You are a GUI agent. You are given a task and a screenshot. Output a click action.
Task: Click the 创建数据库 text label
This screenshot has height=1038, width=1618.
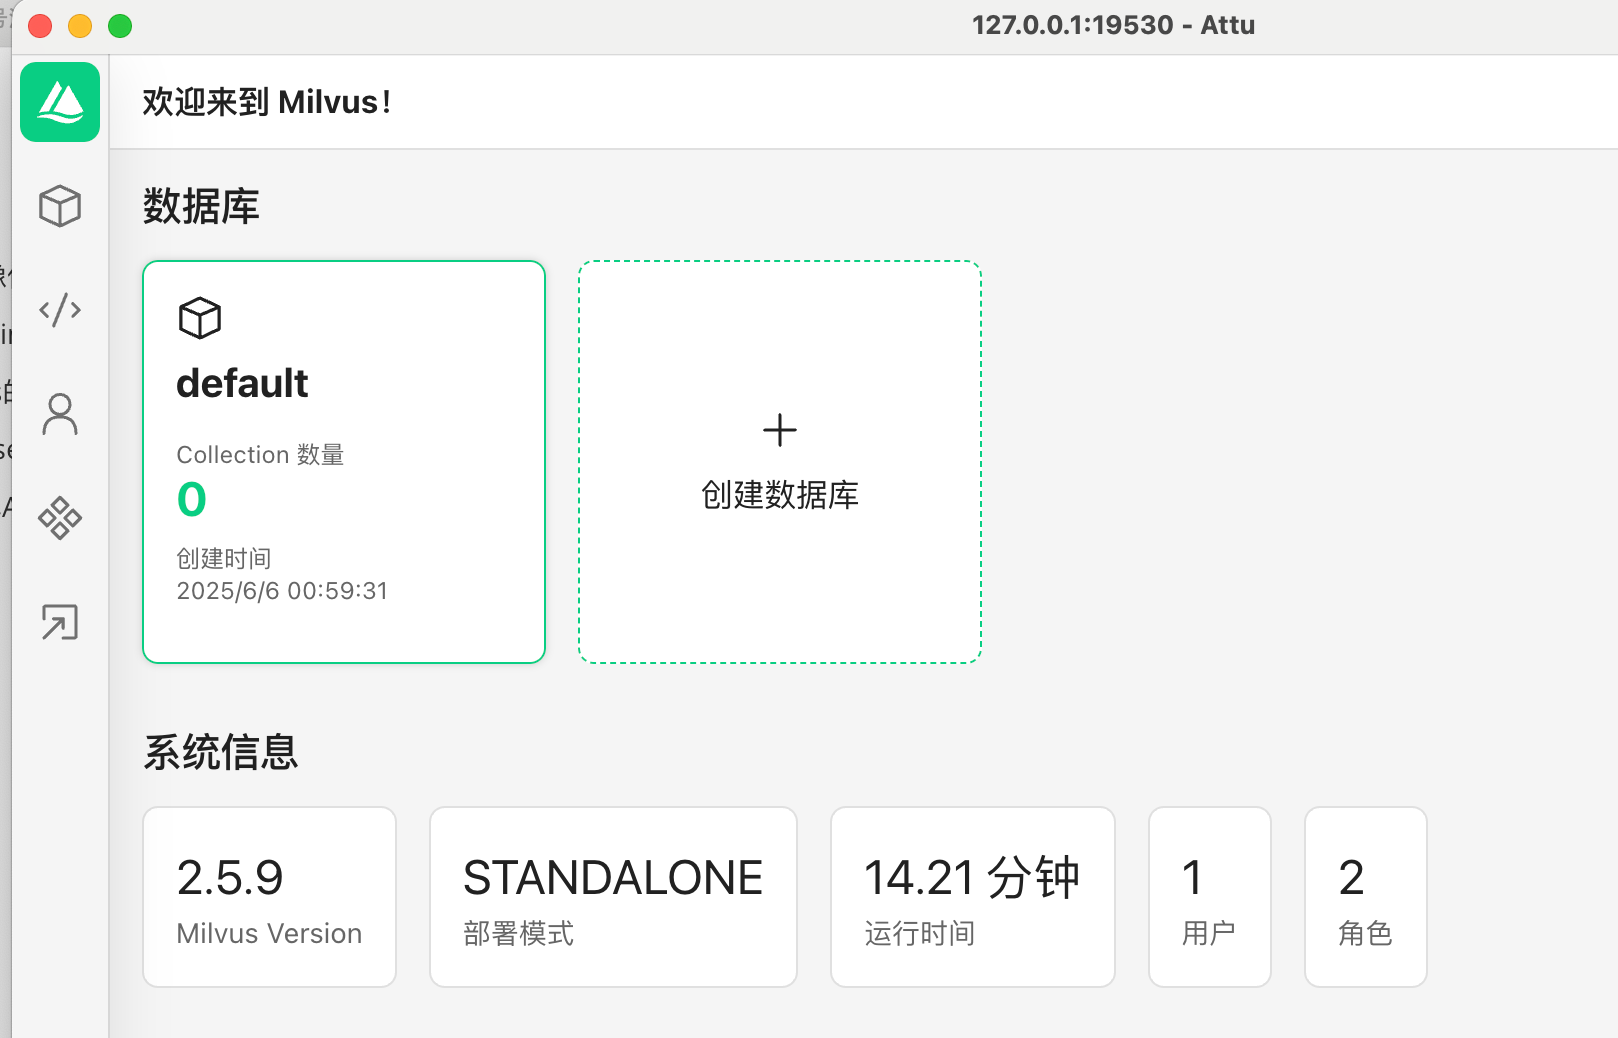point(780,495)
